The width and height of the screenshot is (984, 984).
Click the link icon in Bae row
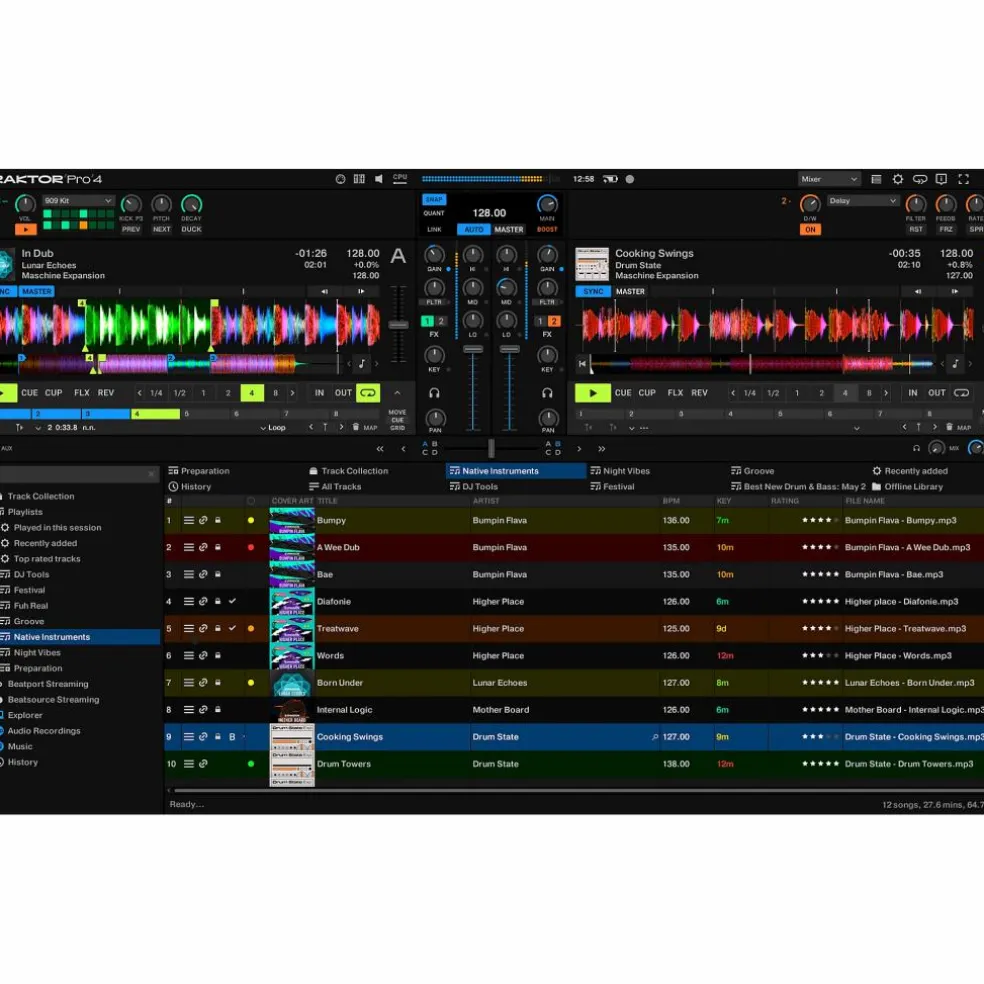click(203, 574)
